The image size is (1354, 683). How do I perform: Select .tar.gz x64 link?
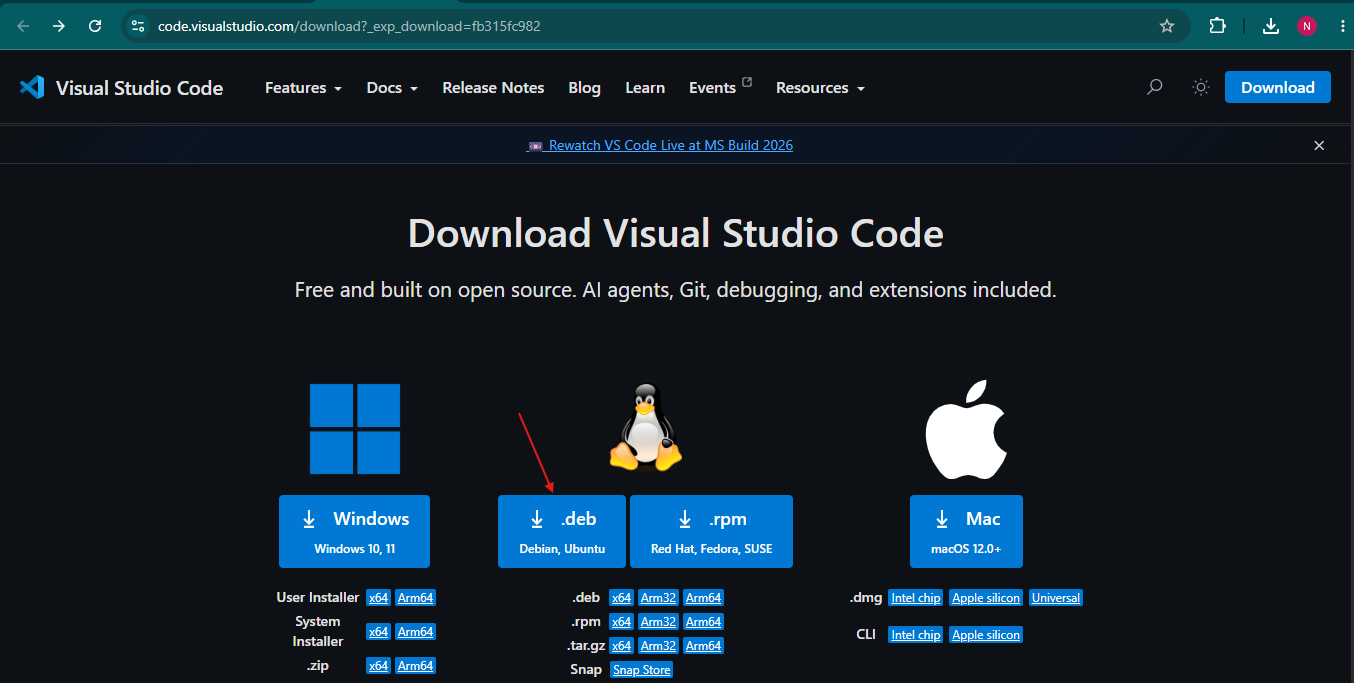621,646
